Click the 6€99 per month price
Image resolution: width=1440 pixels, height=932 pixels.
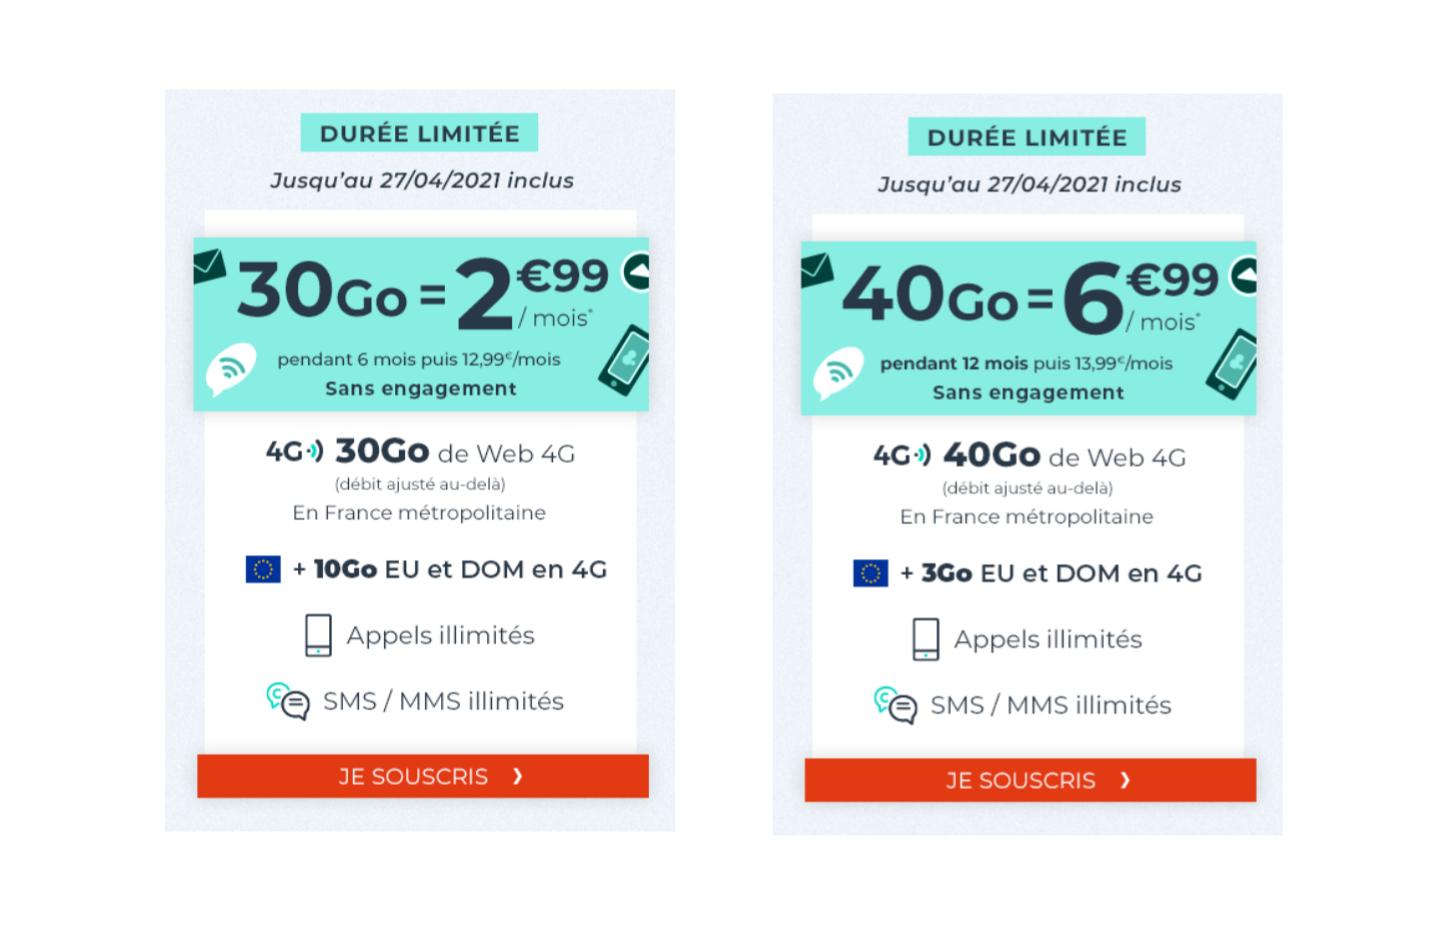tap(1138, 297)
